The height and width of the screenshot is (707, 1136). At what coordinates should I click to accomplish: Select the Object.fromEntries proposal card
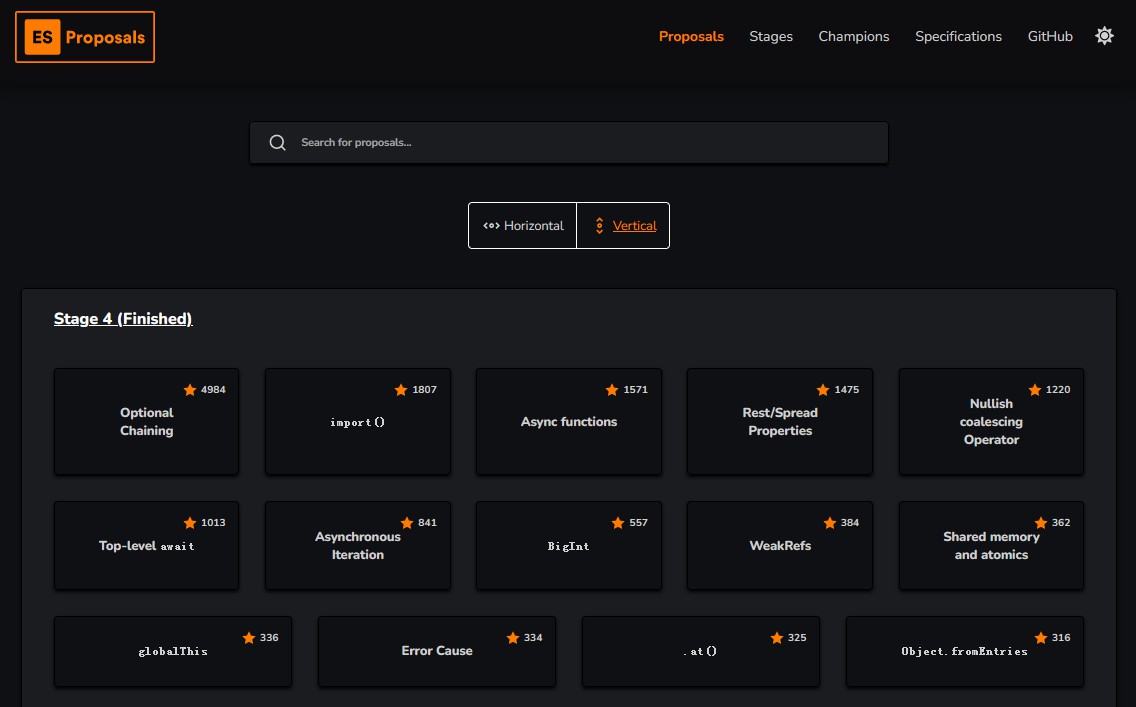(964, 652)
